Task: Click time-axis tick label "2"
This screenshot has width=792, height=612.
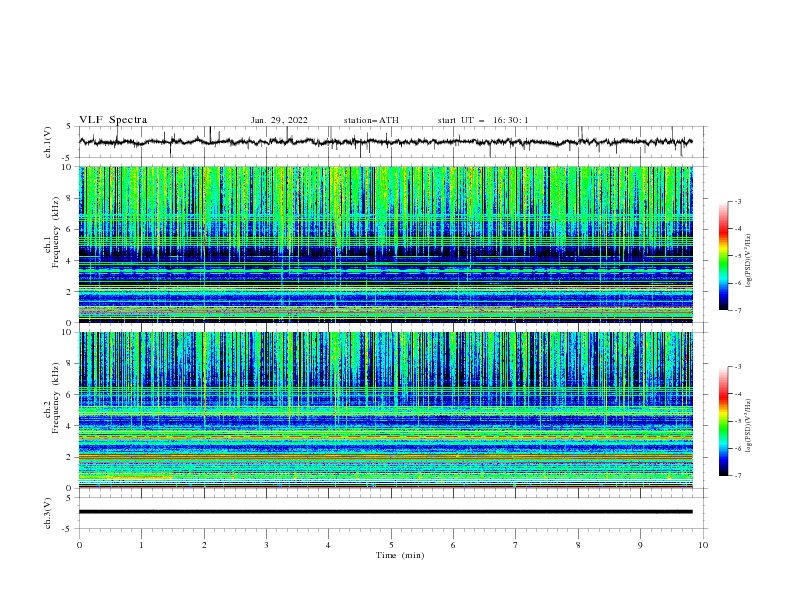Action: pos(204,545)
